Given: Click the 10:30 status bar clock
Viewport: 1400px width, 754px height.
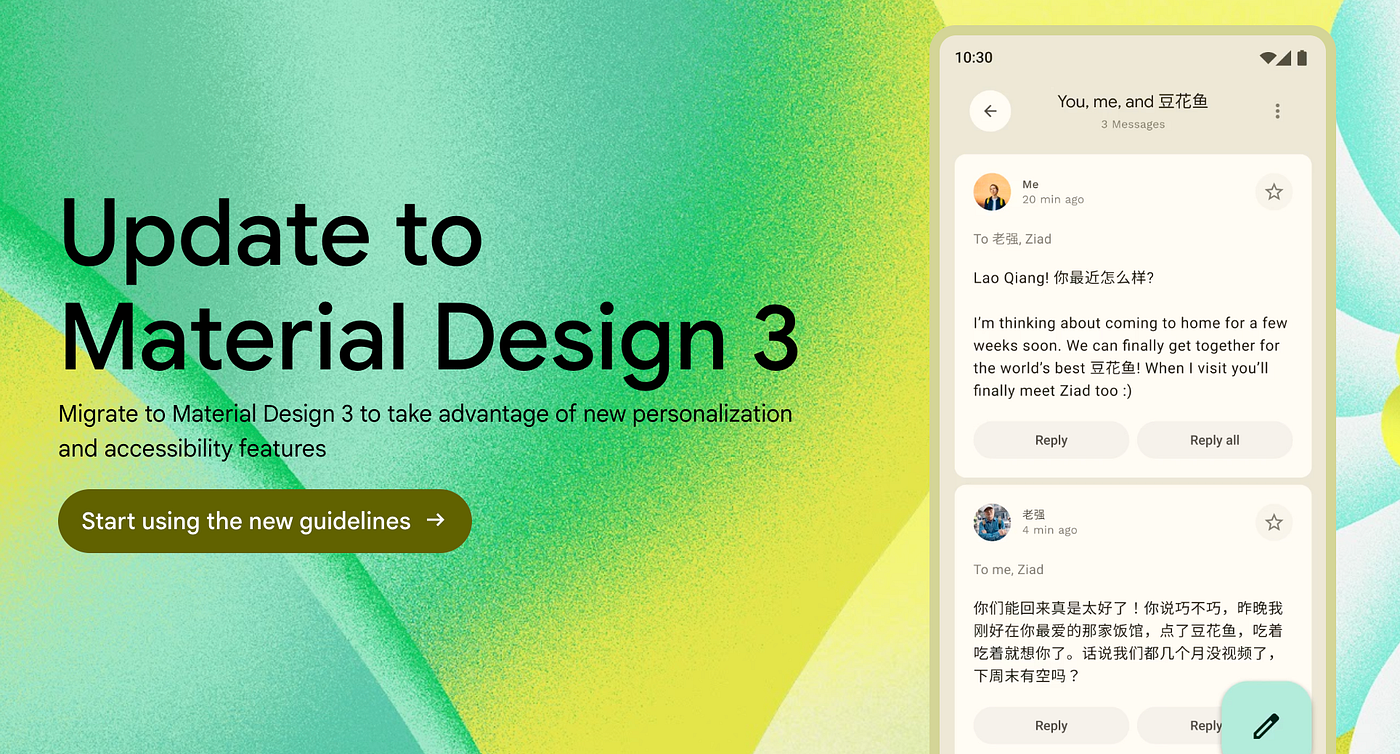Looking at the screenshot, I should 973,58.
